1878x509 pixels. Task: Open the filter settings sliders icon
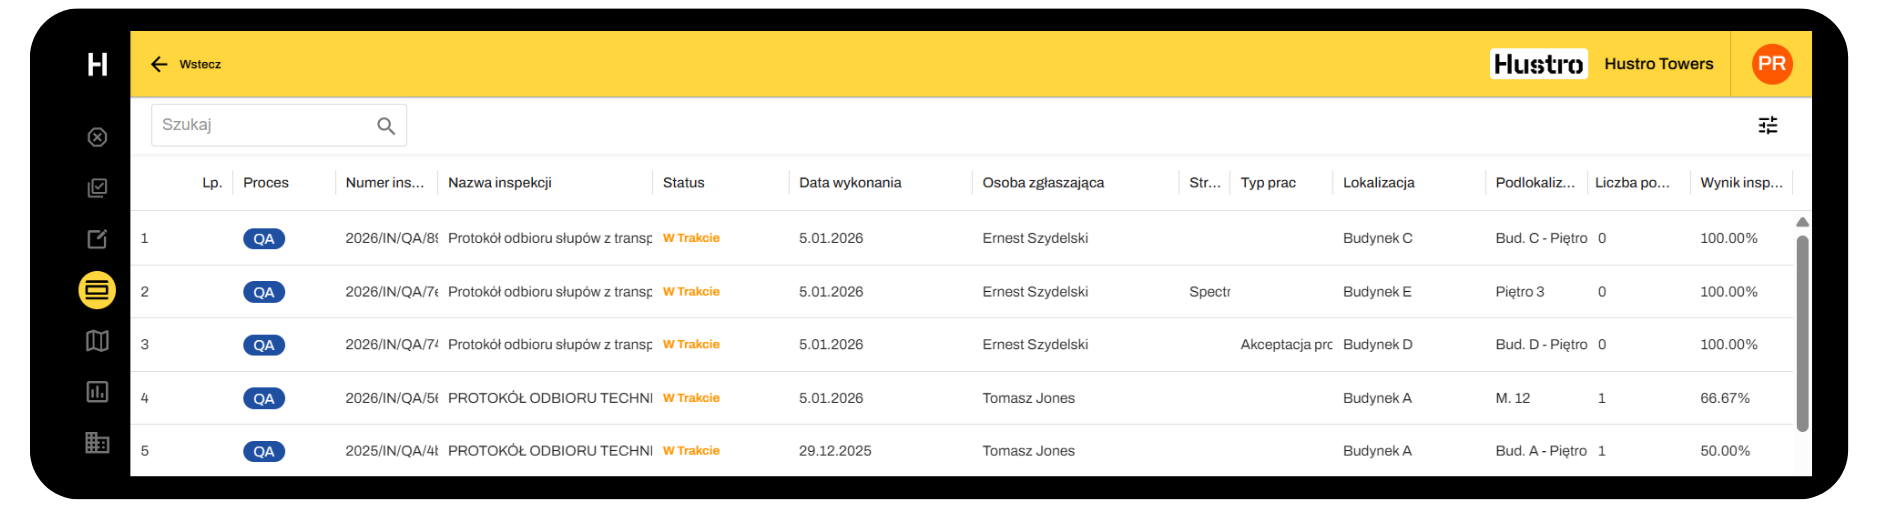click(x=1768, y=125)
